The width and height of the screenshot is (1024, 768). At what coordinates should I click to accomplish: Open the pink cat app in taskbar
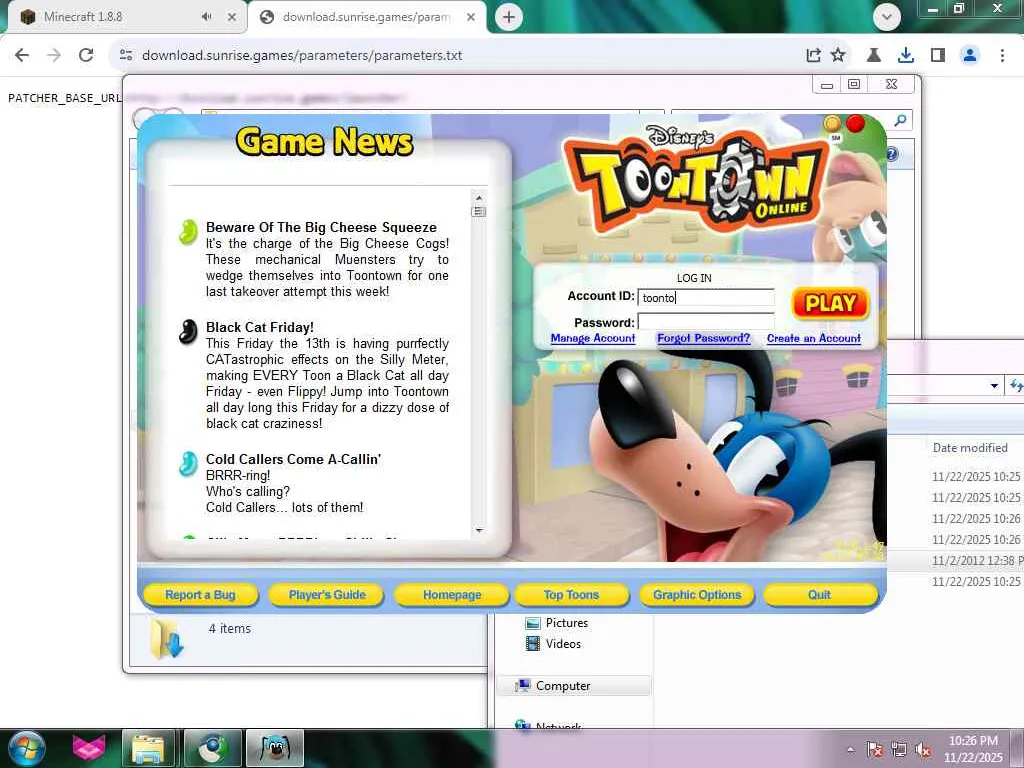[x=89, y=748]
